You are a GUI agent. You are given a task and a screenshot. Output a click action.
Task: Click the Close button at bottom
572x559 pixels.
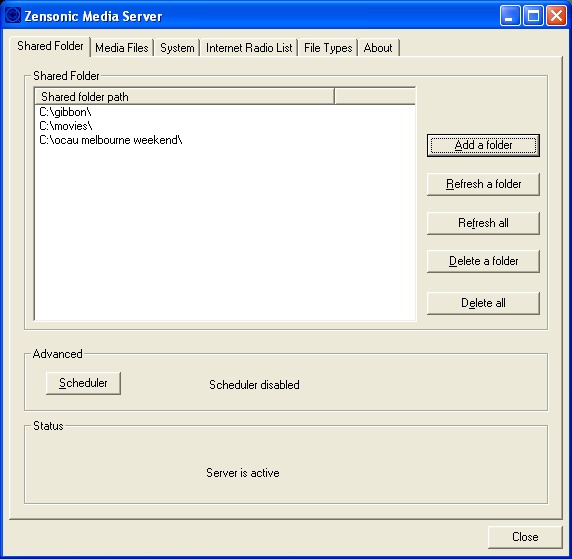[x=525, y=537]
